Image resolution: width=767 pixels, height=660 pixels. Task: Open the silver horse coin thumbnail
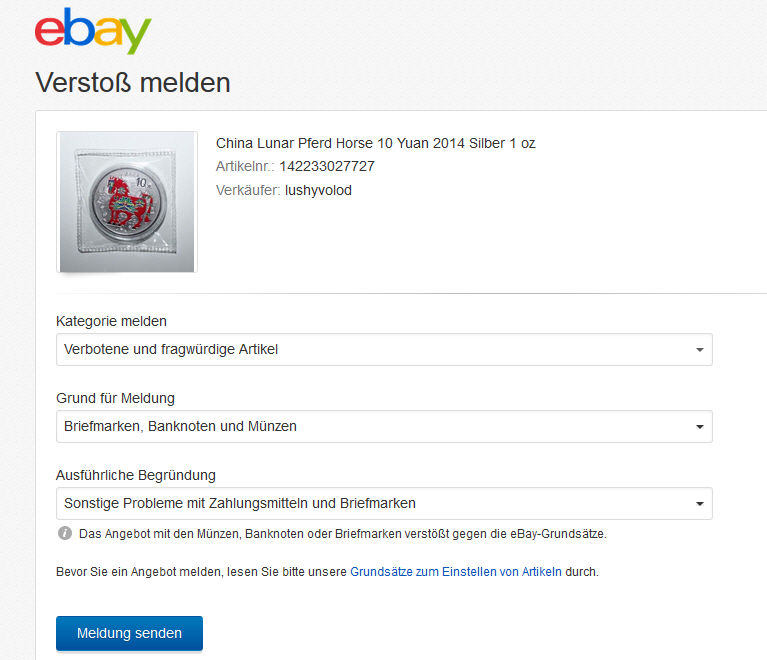[127, 202]
